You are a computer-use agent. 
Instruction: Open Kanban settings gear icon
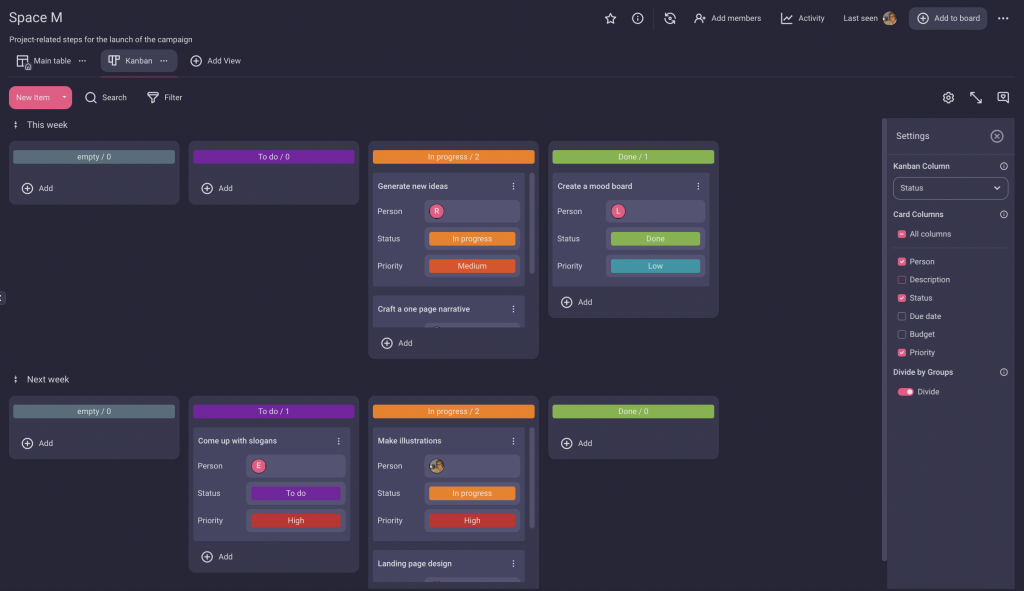948,98
